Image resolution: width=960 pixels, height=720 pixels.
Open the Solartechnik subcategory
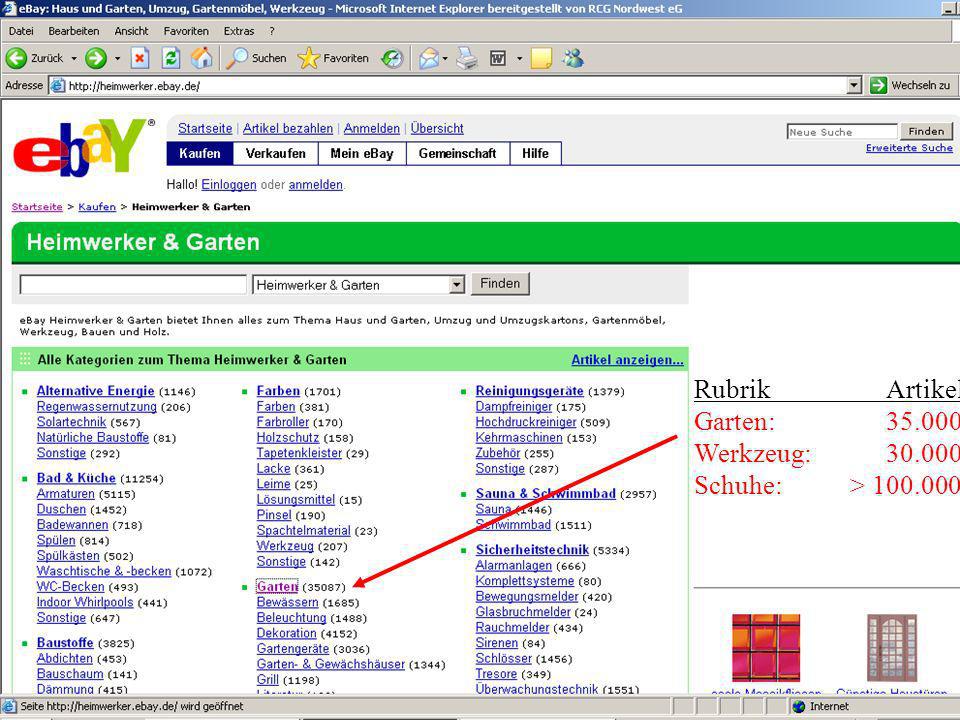click(x=71, y=422)
